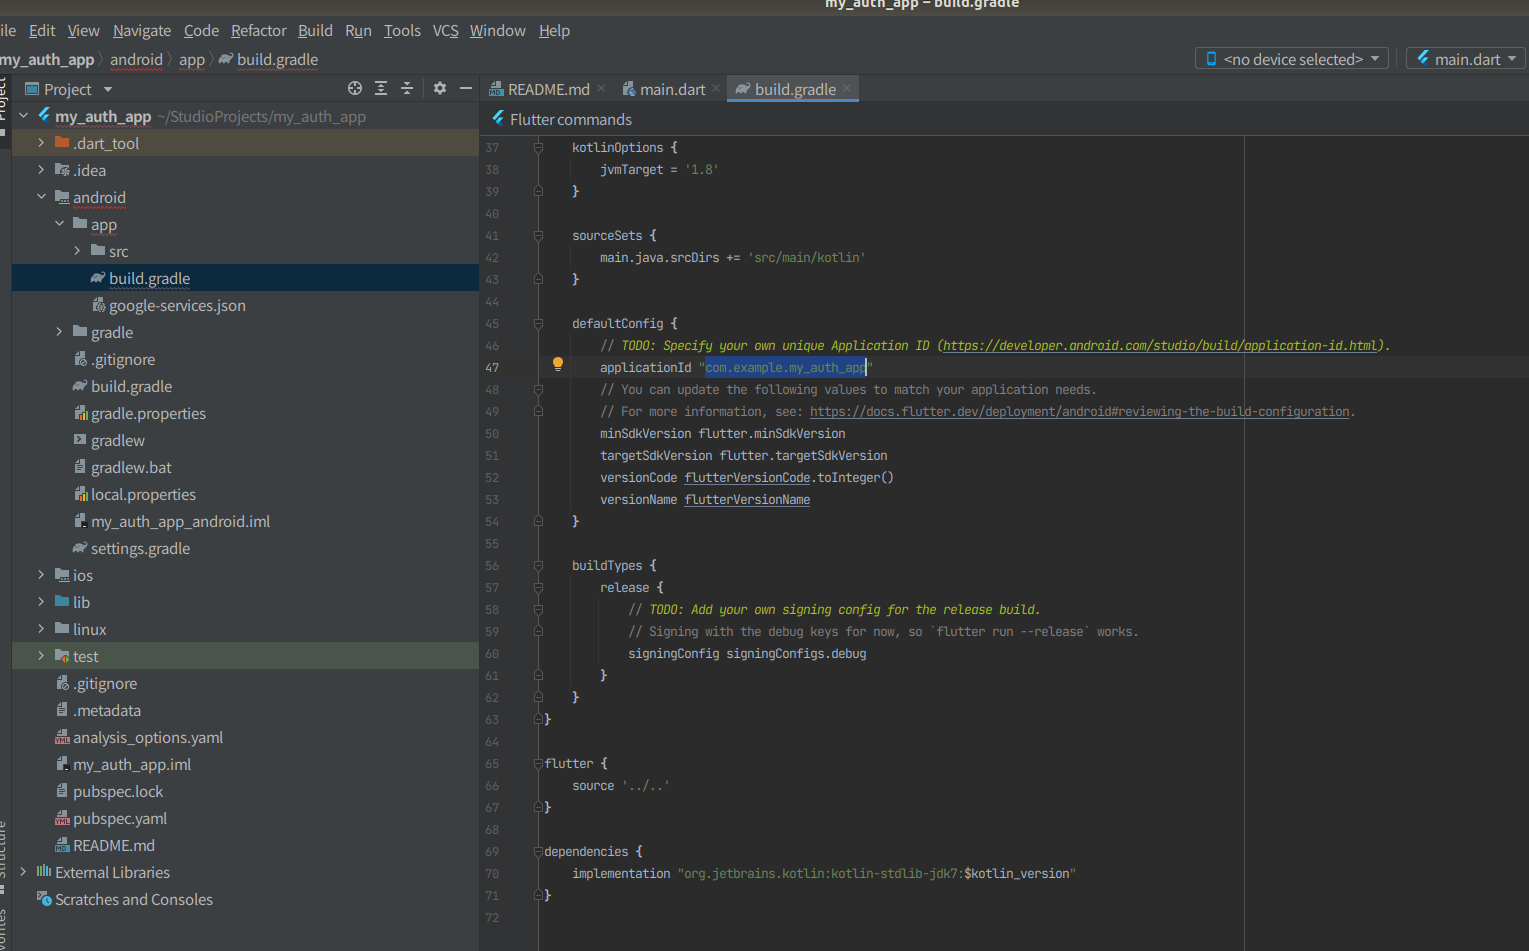Click the android breadcrumb in navigation bar
Screen dimensions: 1529x951
click(136, 60)
